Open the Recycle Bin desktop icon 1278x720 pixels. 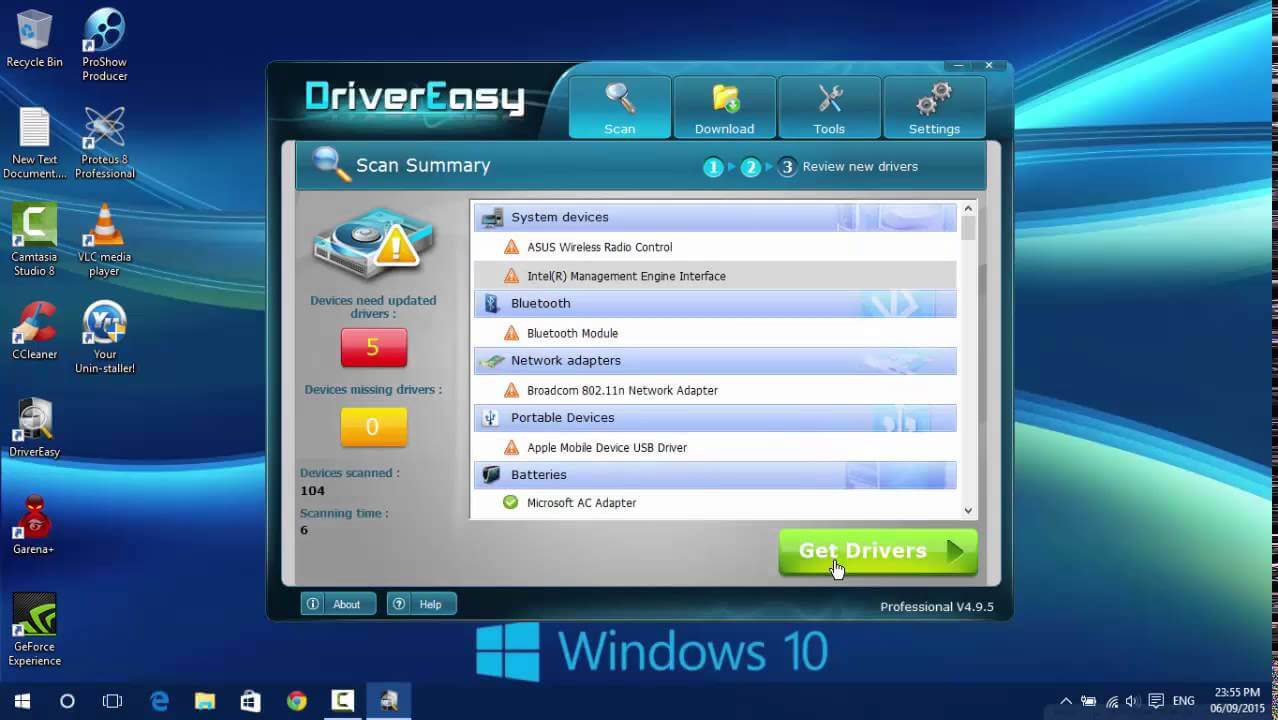pyautogui.click(x=34, y=39)
